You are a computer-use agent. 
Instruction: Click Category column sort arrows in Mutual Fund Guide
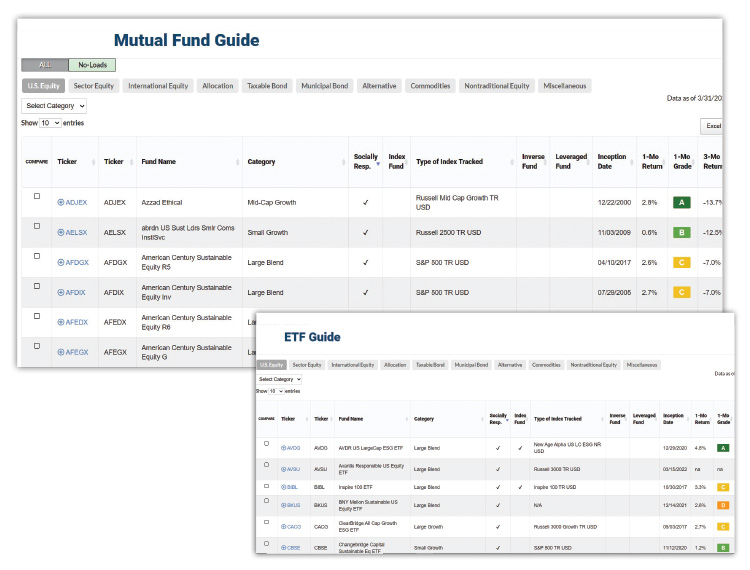[344, 162]
